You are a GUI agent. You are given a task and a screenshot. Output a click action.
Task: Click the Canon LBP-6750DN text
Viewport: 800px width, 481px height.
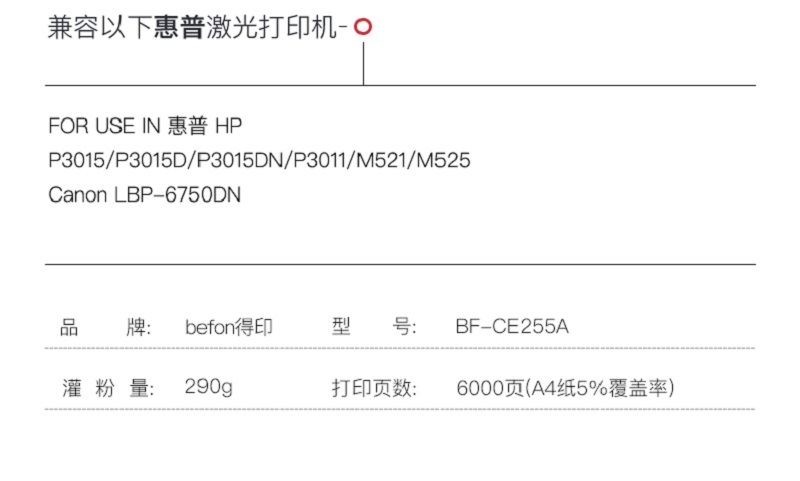tap(144, 195)
